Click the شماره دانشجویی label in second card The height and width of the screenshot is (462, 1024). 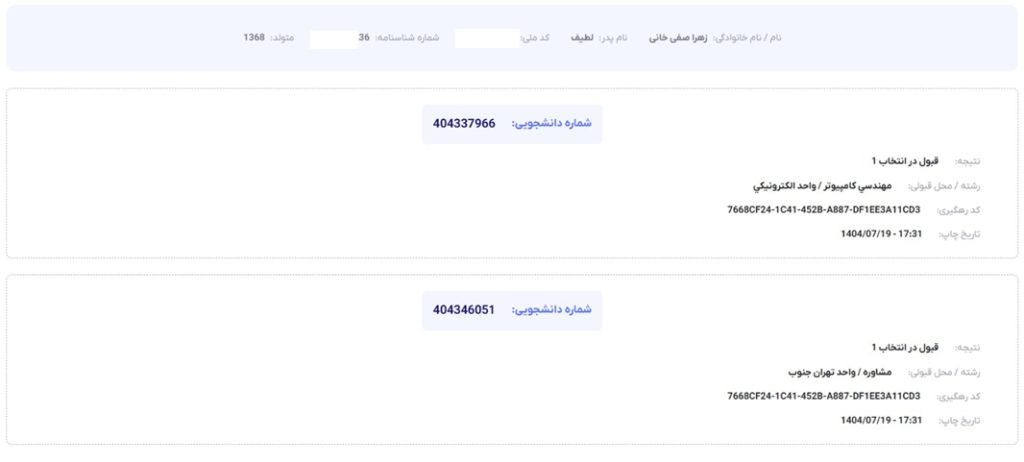point(552,310)
